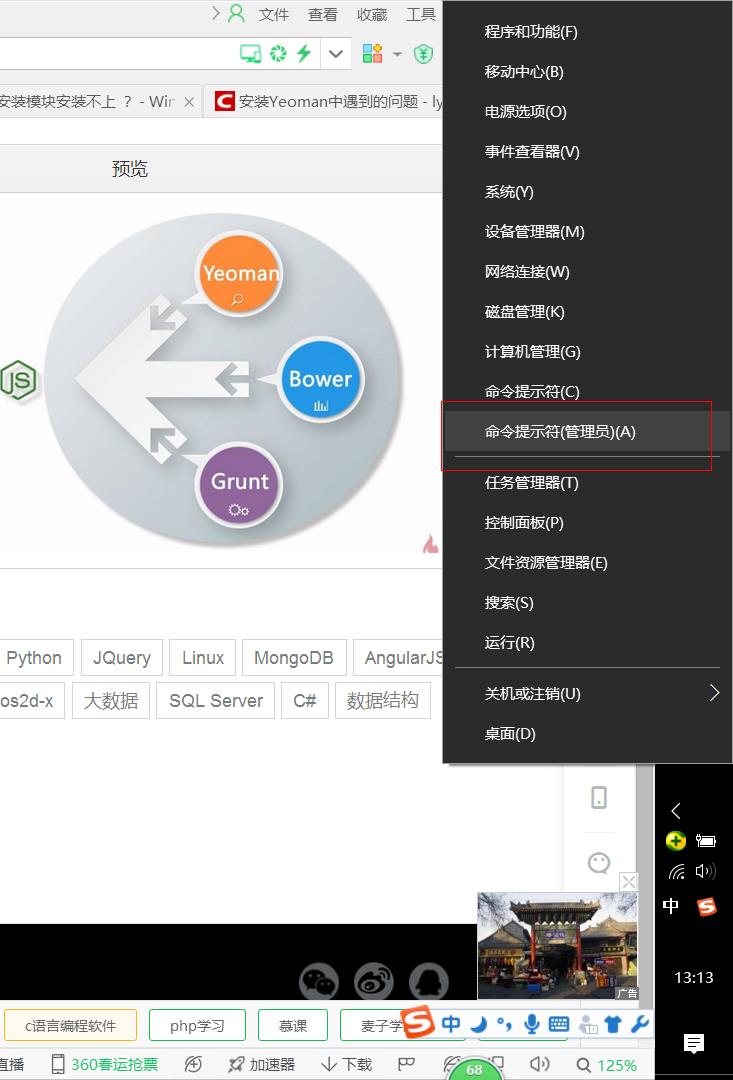This screenshot has height=1080, width=733.
Task: Click the green lightning speed-mode icon
Action: click(x=303, y=54)
